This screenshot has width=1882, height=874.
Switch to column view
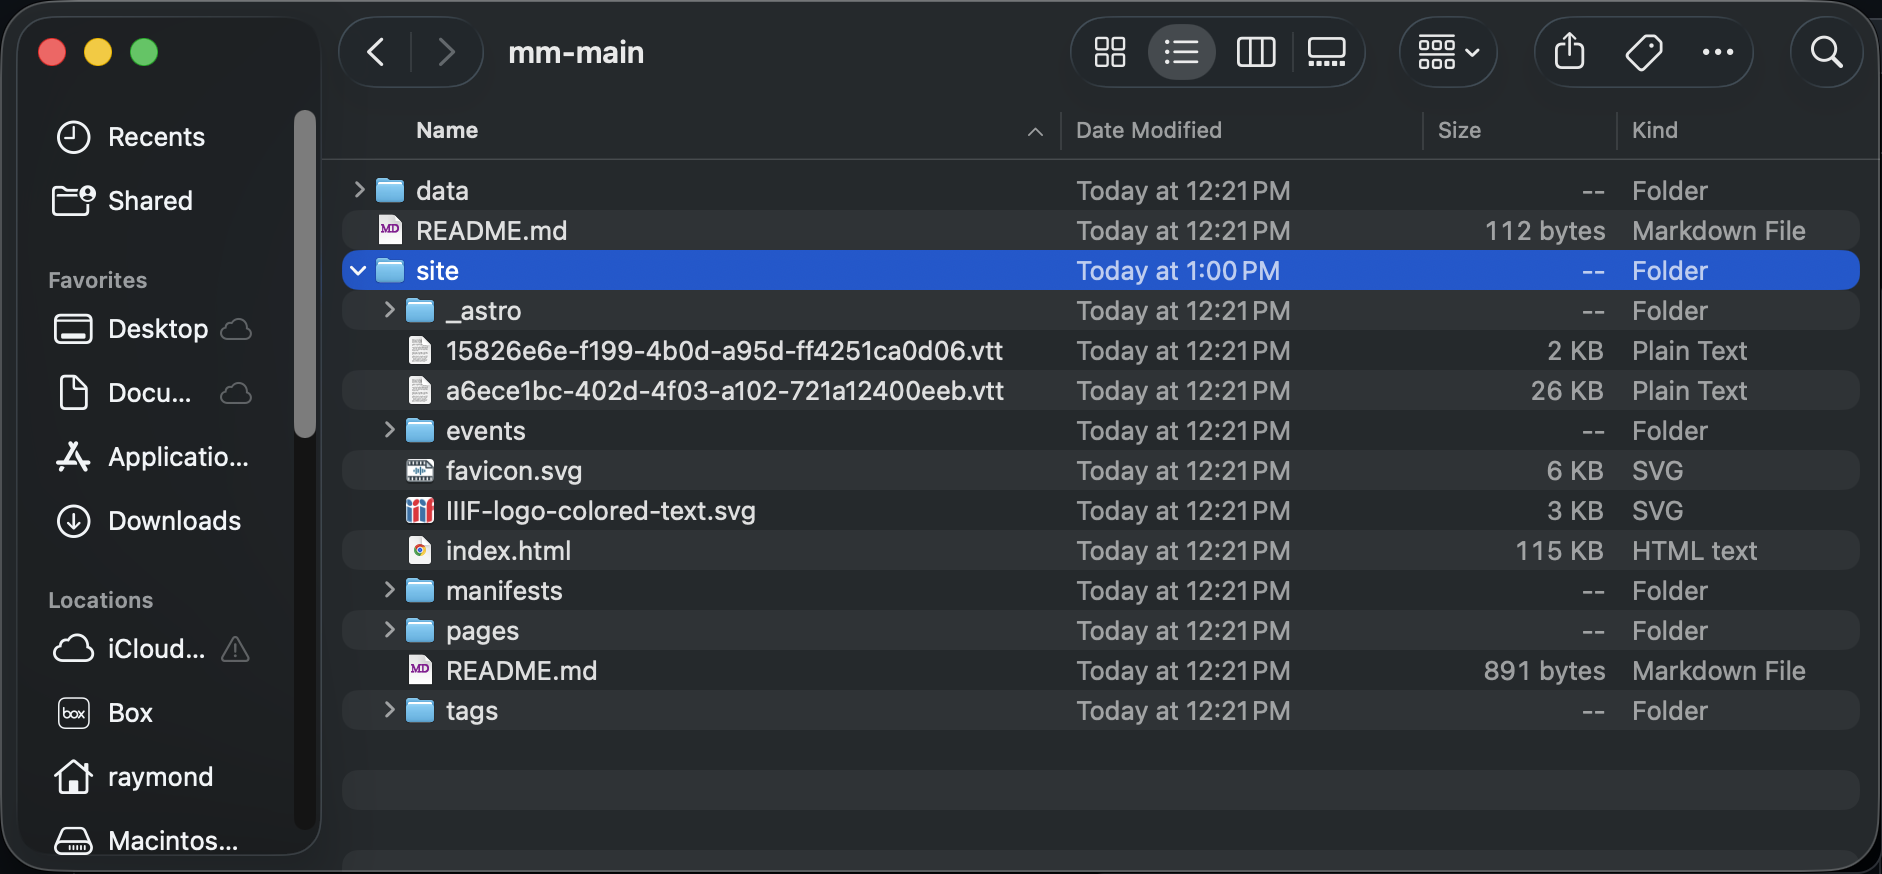pyautogui.click(x=1255, y=52)
